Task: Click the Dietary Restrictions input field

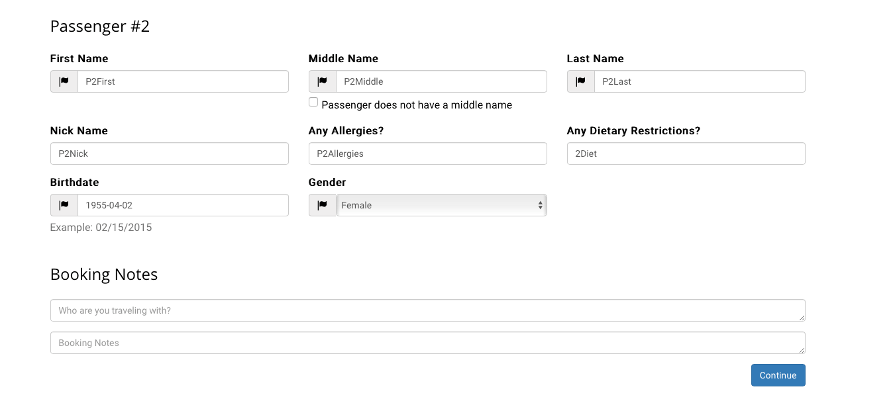Action: 685,154
